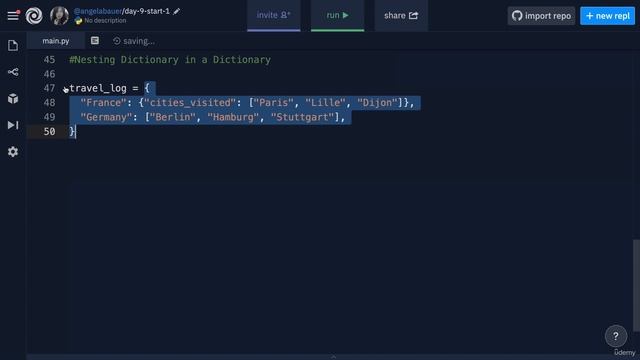The image size is (640, 360).
Task: Open the user profile avatar
Action: pyautogui.click(x=59, y=16)
